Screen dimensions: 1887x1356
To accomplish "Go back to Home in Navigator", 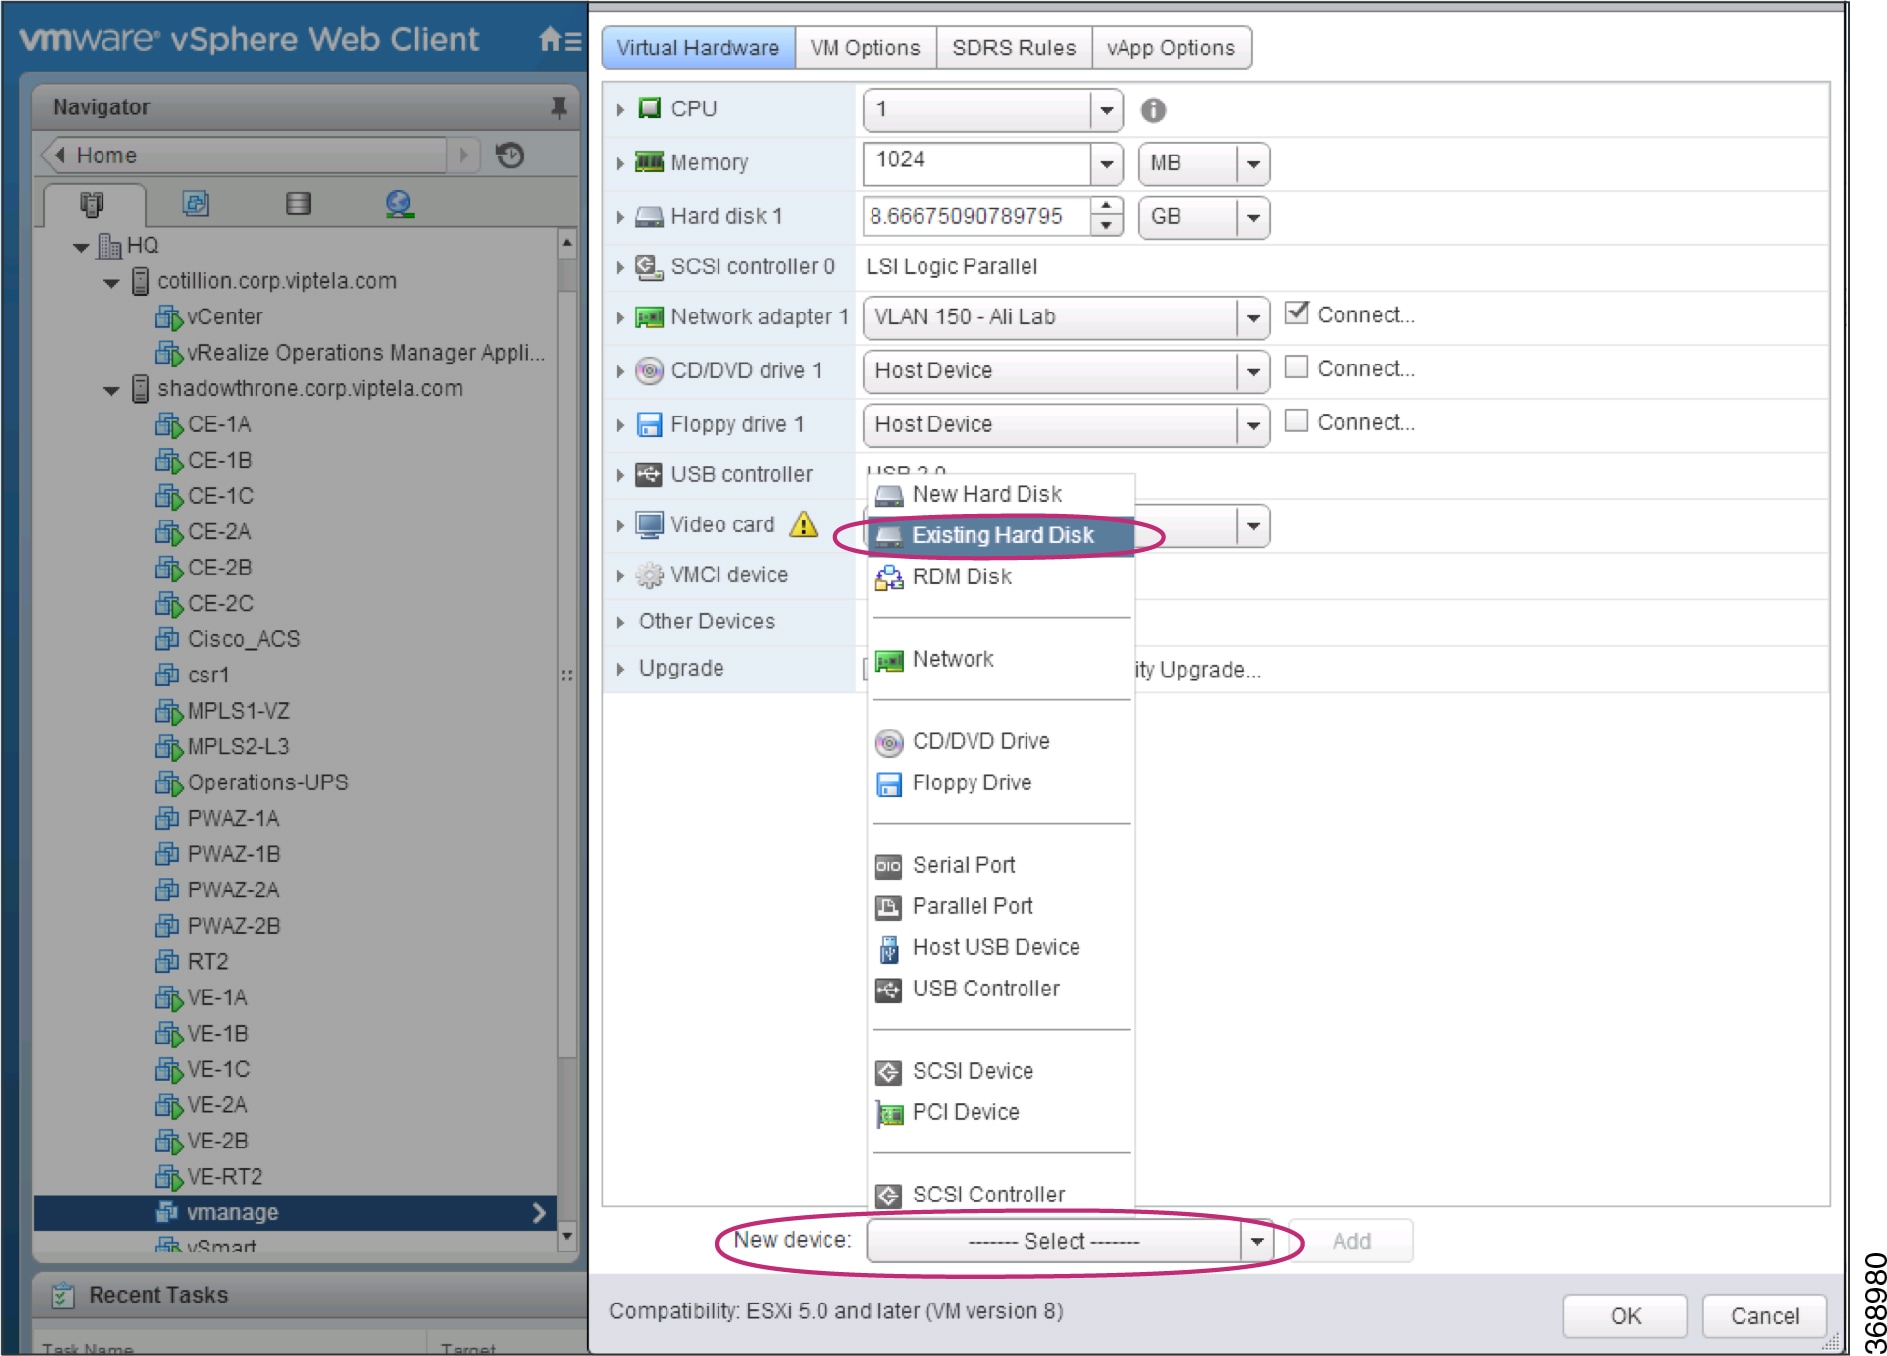I will pyautogui.click(x=245, y=156).
